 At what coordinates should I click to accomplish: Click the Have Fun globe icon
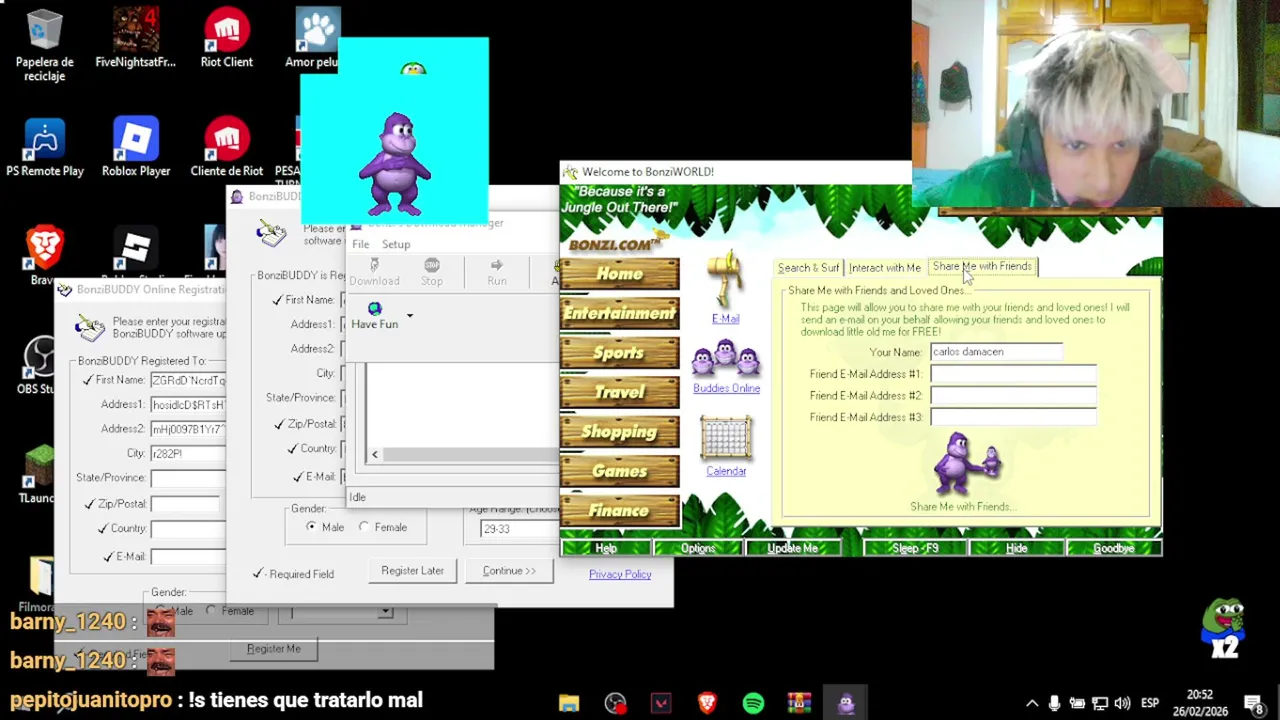[374, 309]
